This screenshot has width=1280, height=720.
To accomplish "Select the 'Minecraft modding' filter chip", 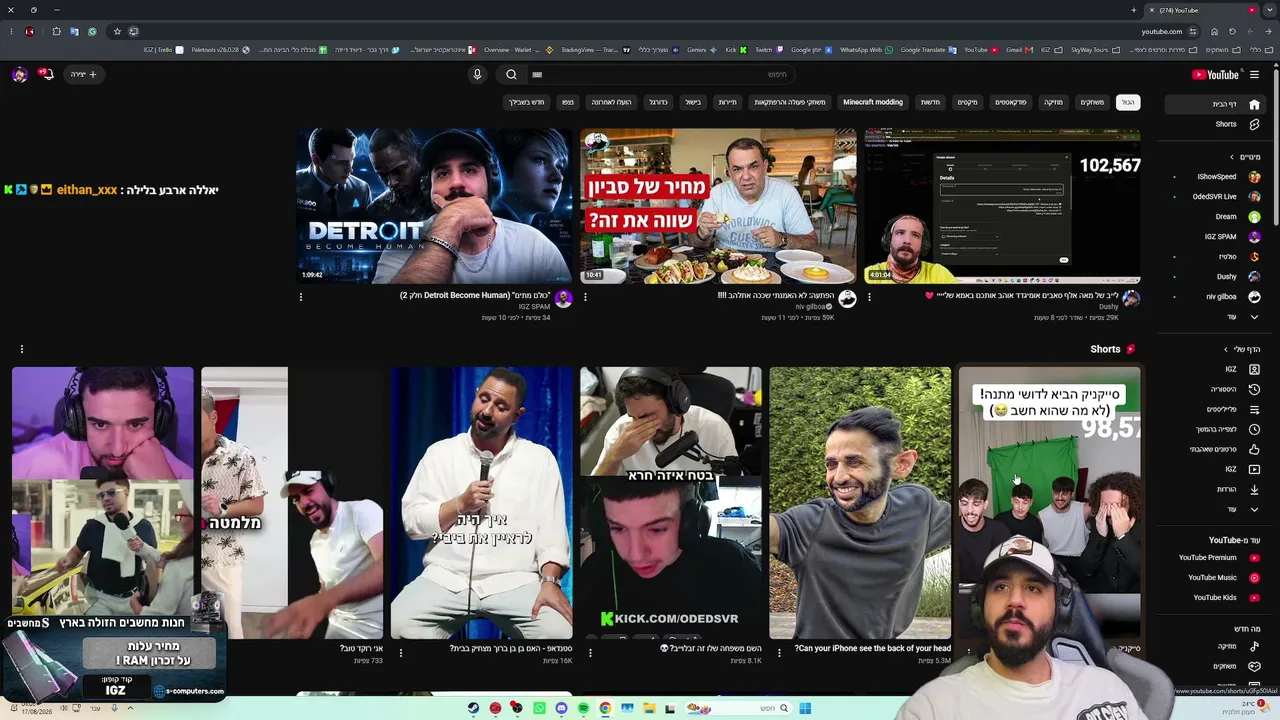I will 873,102.
